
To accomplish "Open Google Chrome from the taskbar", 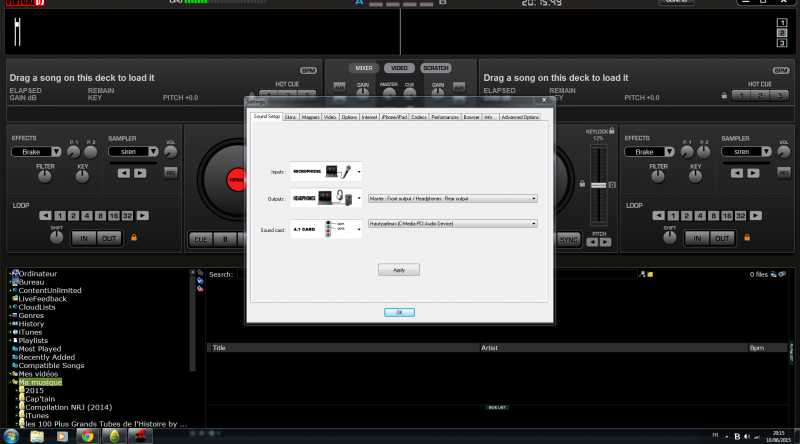I will pyautogui.click(x=87, y=436).
